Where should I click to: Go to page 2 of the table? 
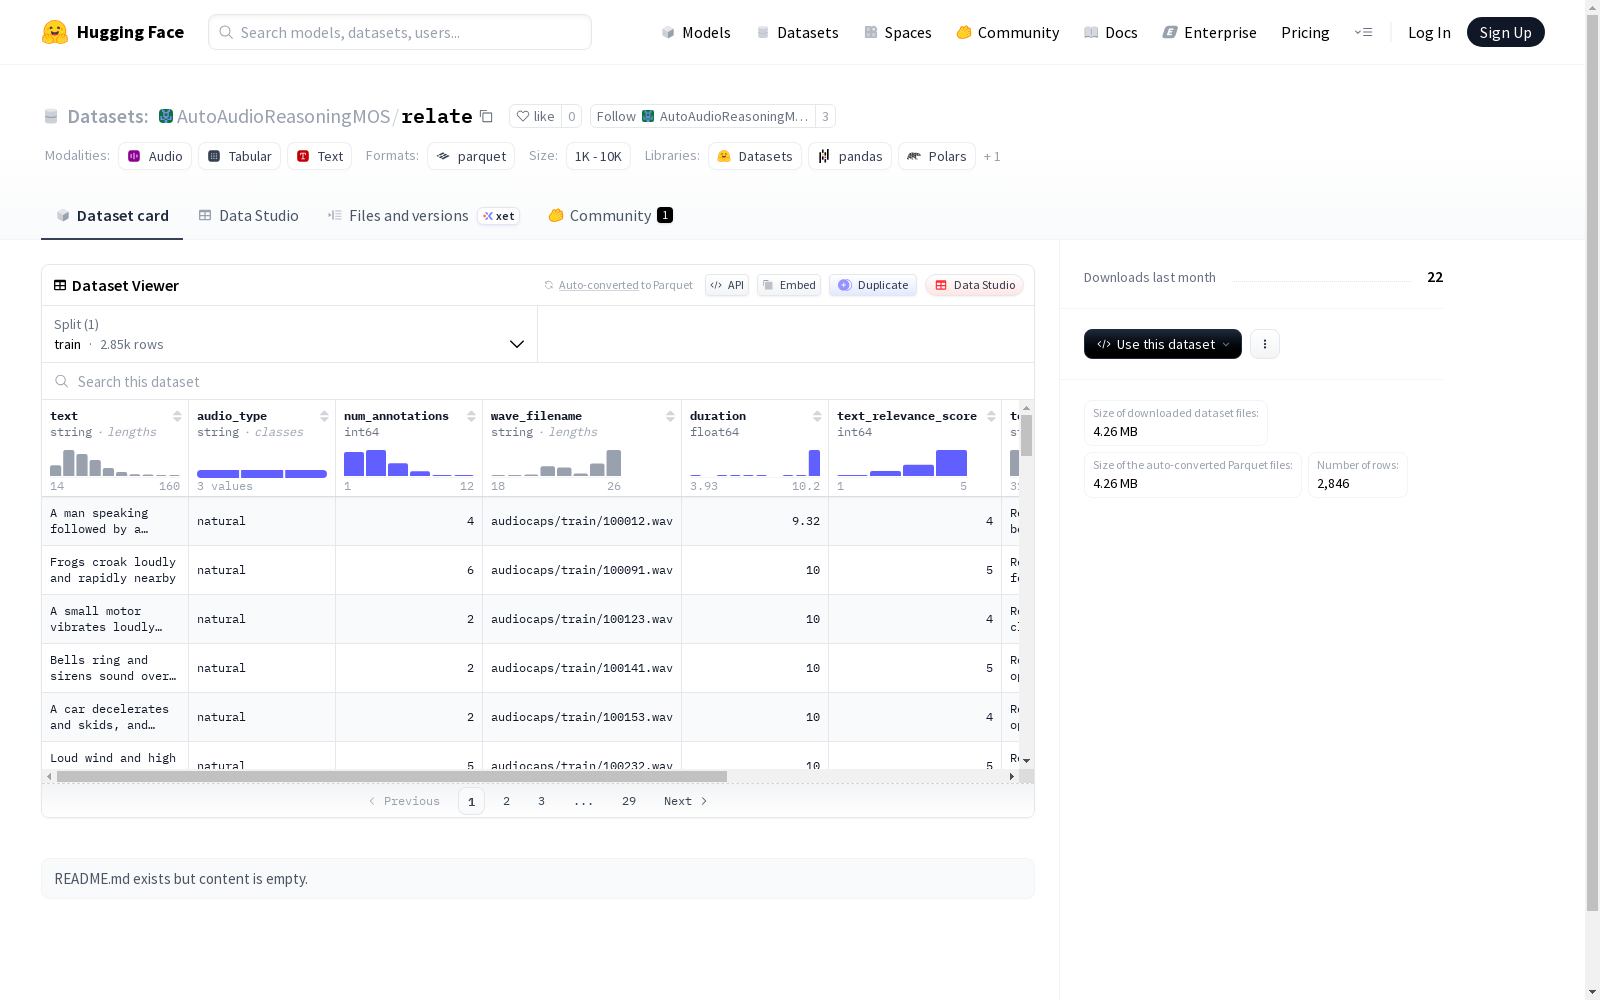(x=507, y=801)
